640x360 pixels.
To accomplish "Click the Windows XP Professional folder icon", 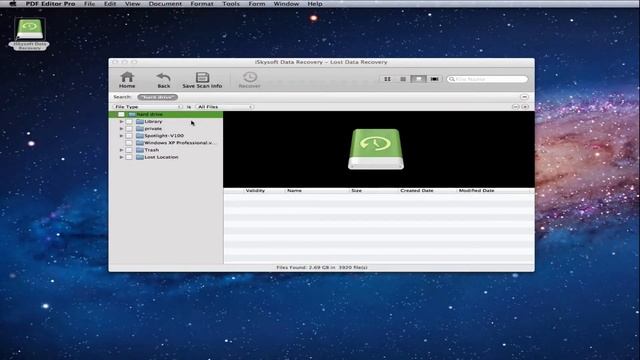I will pyautogui.click(x=140, y=143).
